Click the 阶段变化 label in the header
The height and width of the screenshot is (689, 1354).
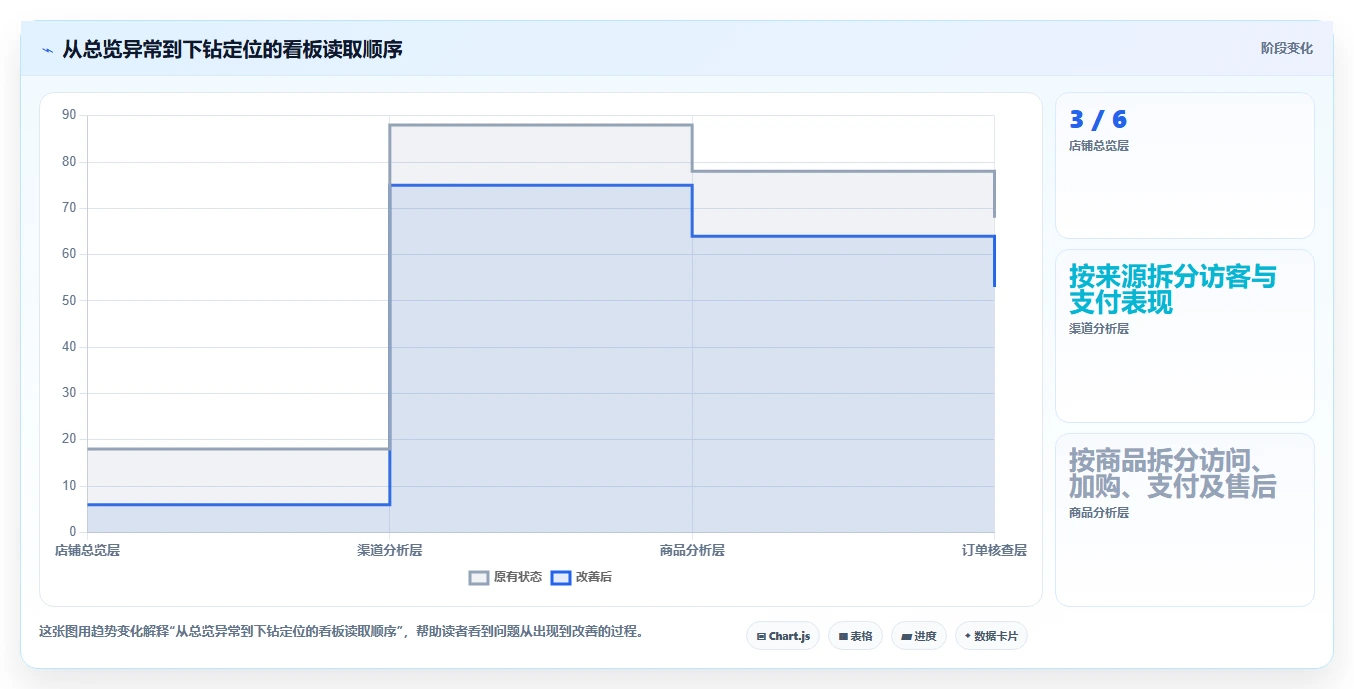coord(1286,48)
